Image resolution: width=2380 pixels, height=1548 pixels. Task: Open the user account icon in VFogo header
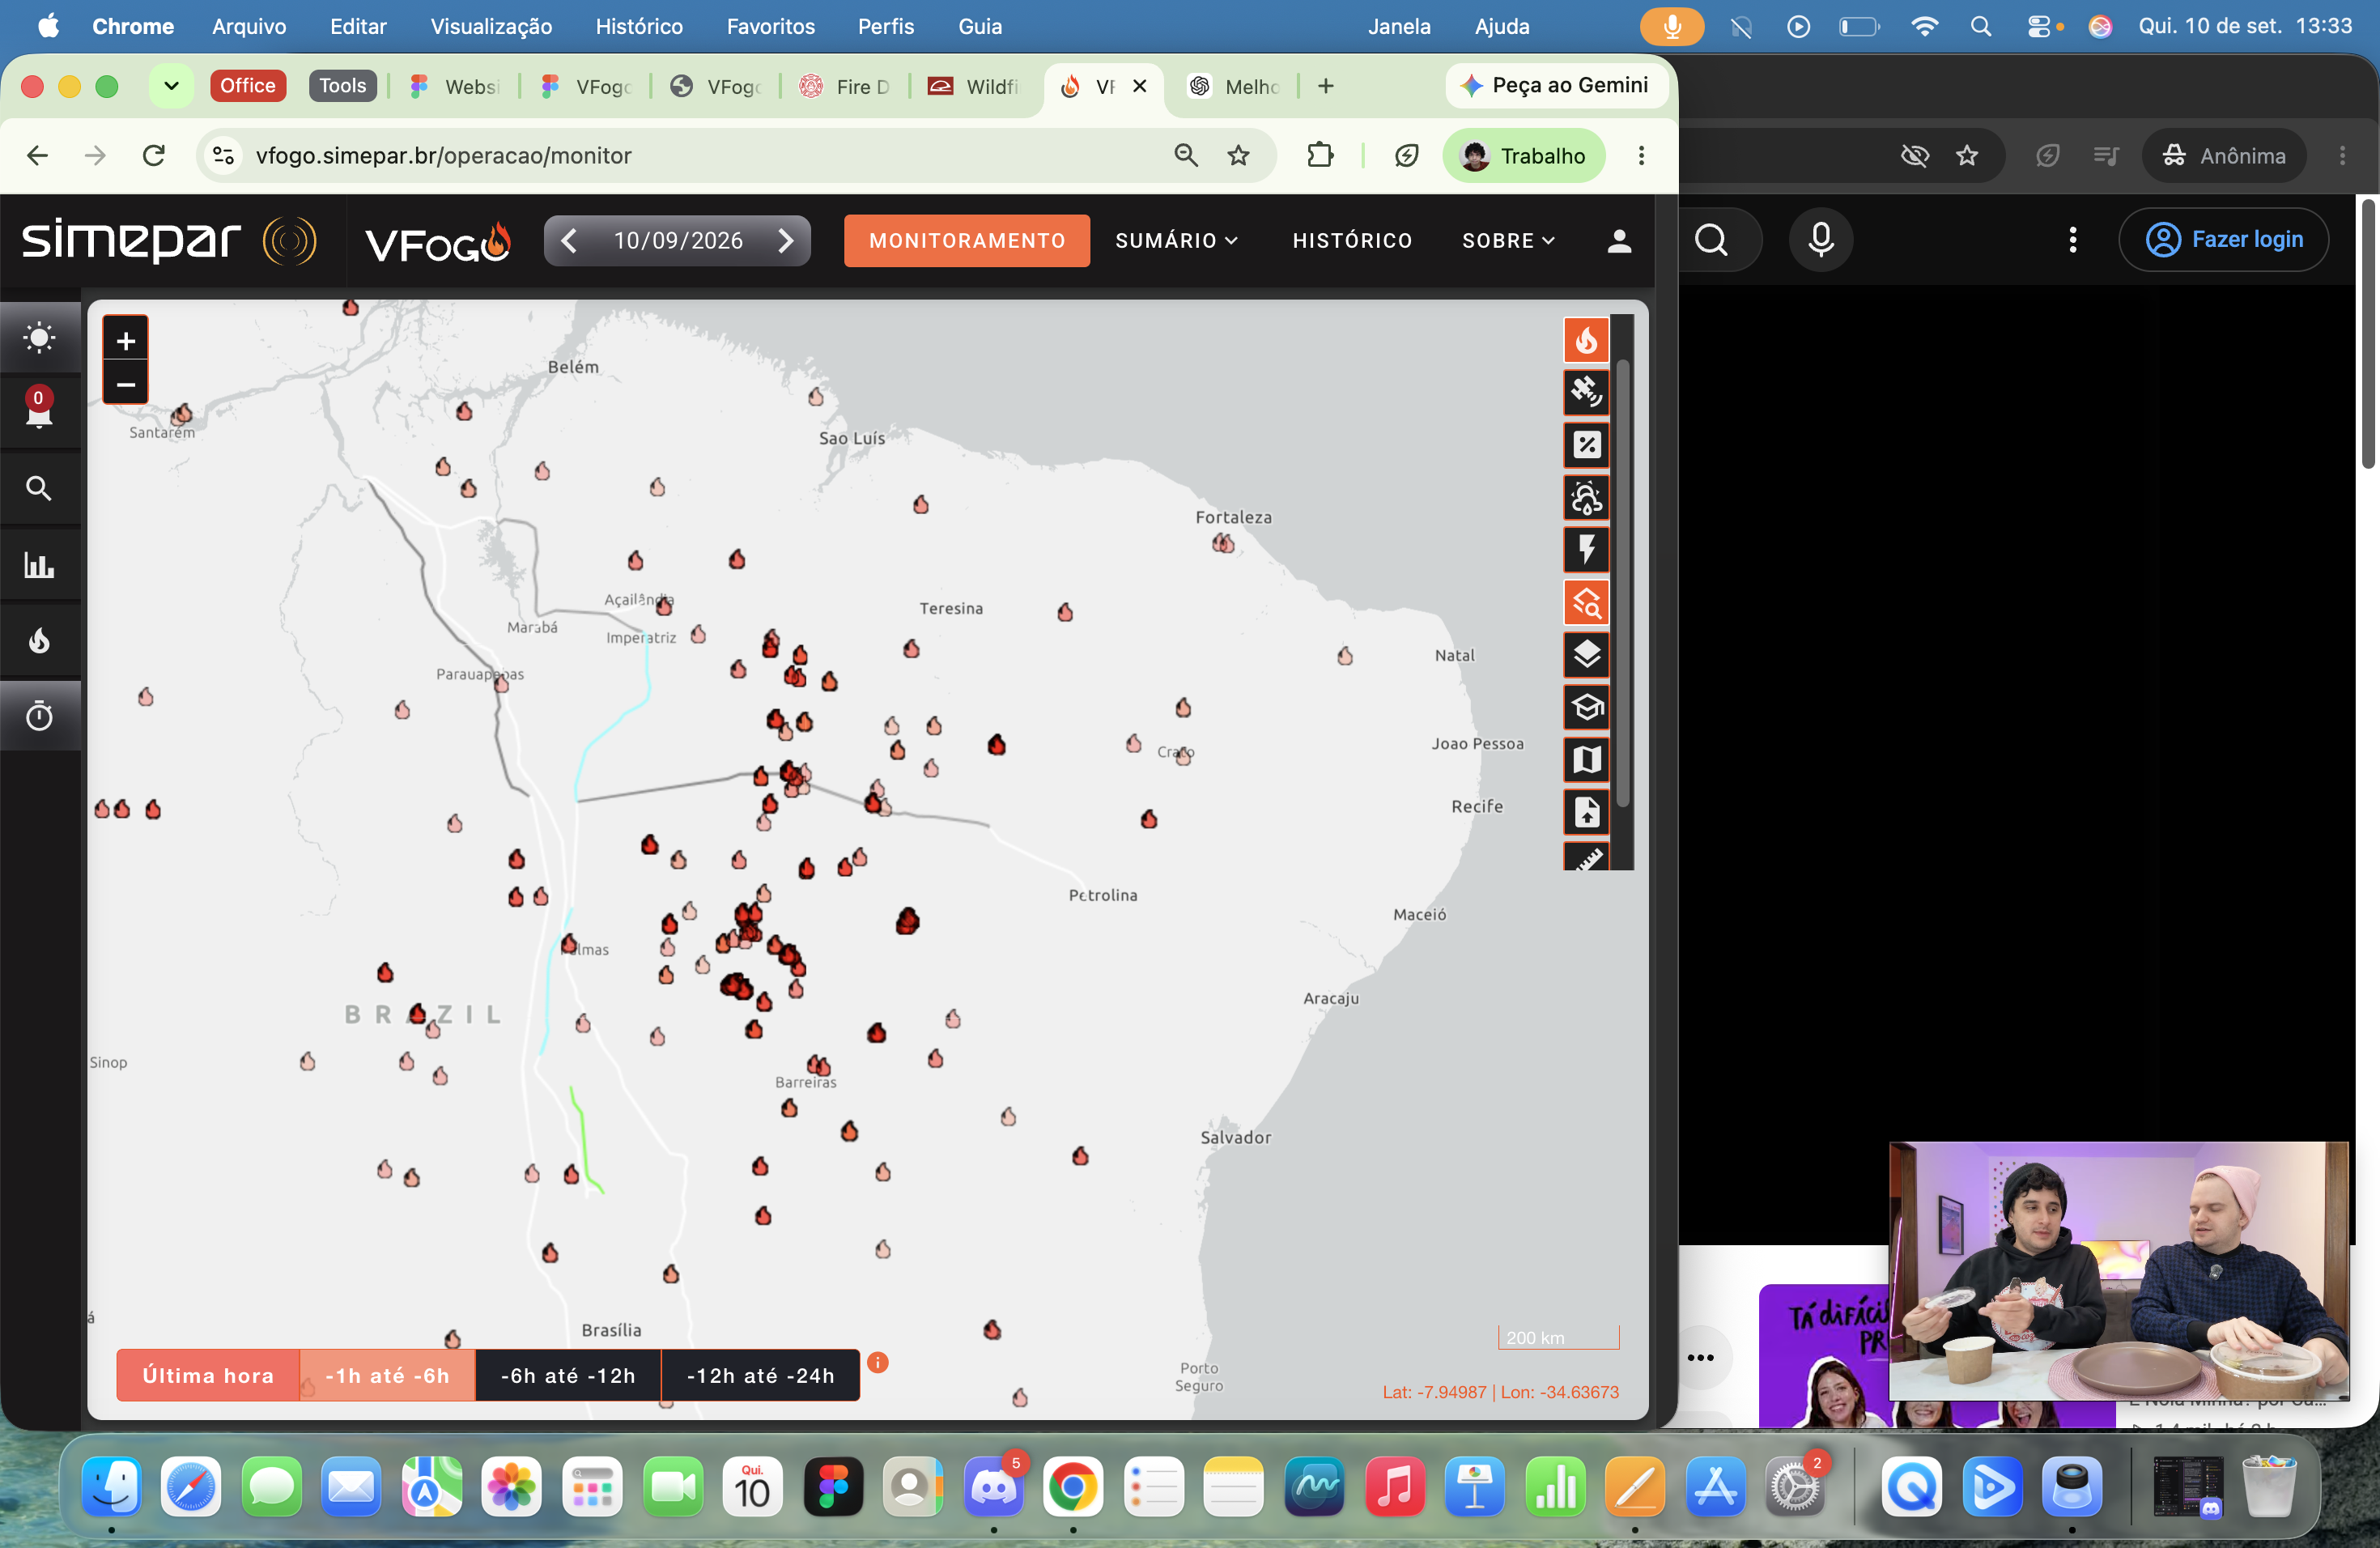coord(1619,241)
